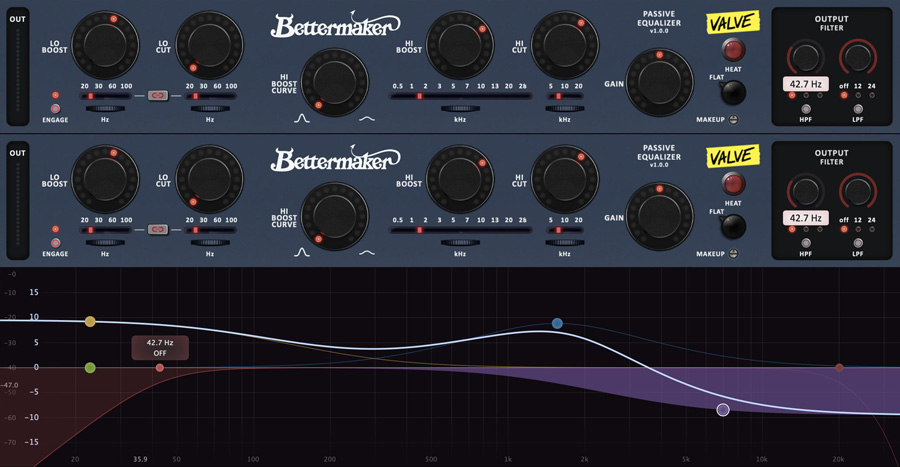Click the link icon between top Lo frequency selectors
Image resolution: width=900 pixels, height=467 pixels.
coord(157,96)
